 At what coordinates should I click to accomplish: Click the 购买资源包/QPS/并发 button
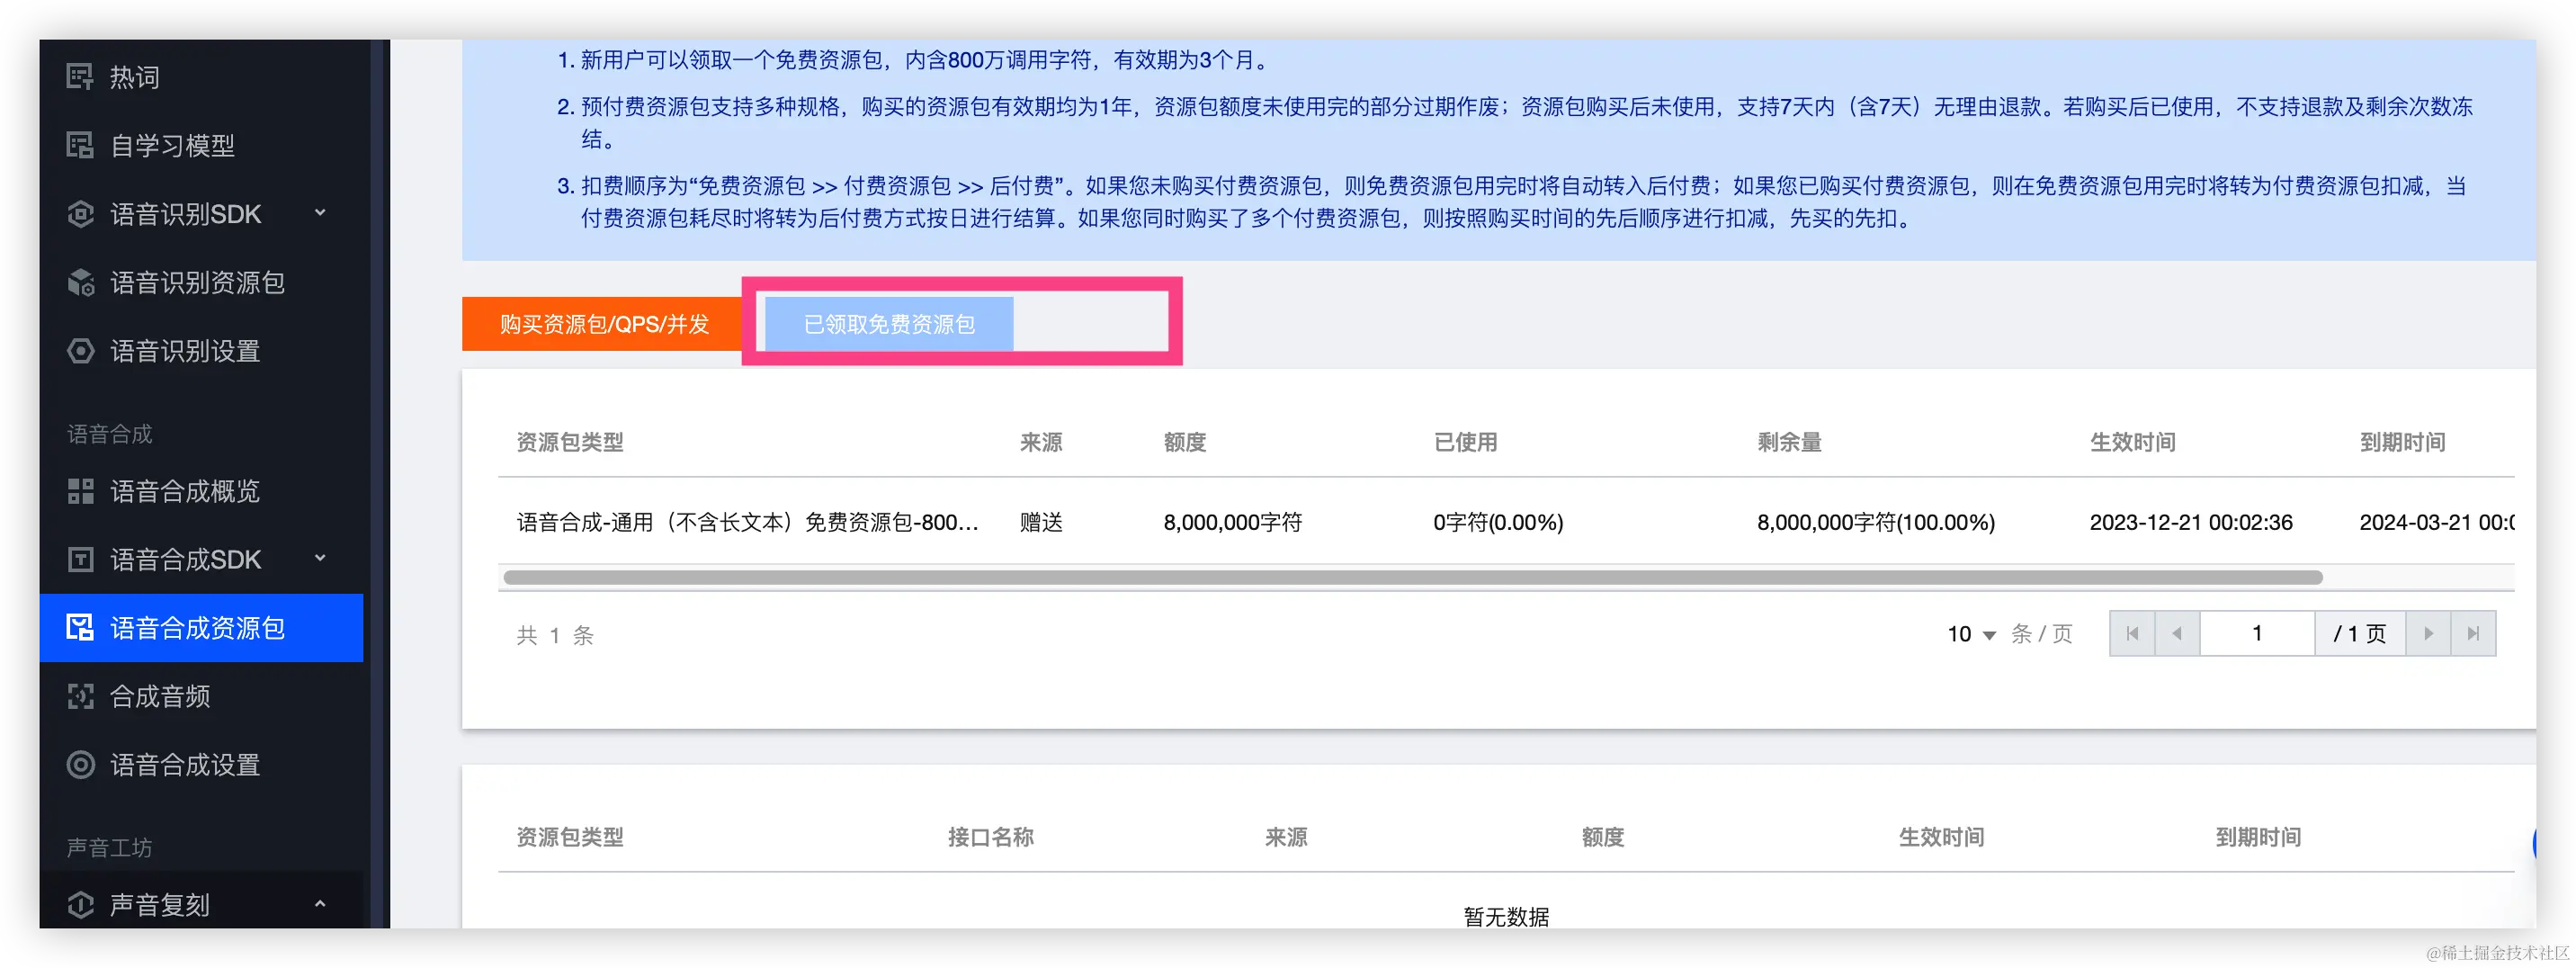pyautogui.click(x=604, y=324)
